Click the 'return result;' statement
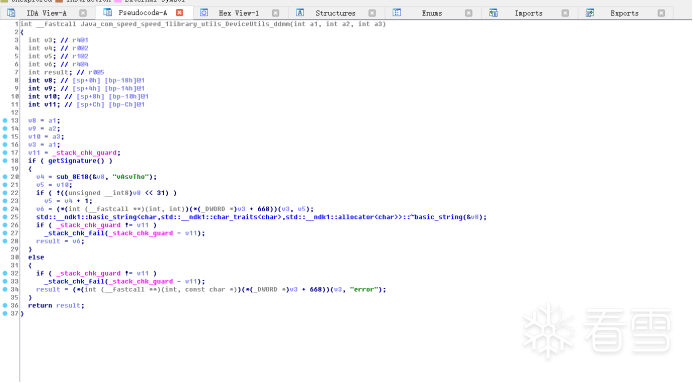Image resolution: width=693 pixels, height=383 pixels. point(56,306)
